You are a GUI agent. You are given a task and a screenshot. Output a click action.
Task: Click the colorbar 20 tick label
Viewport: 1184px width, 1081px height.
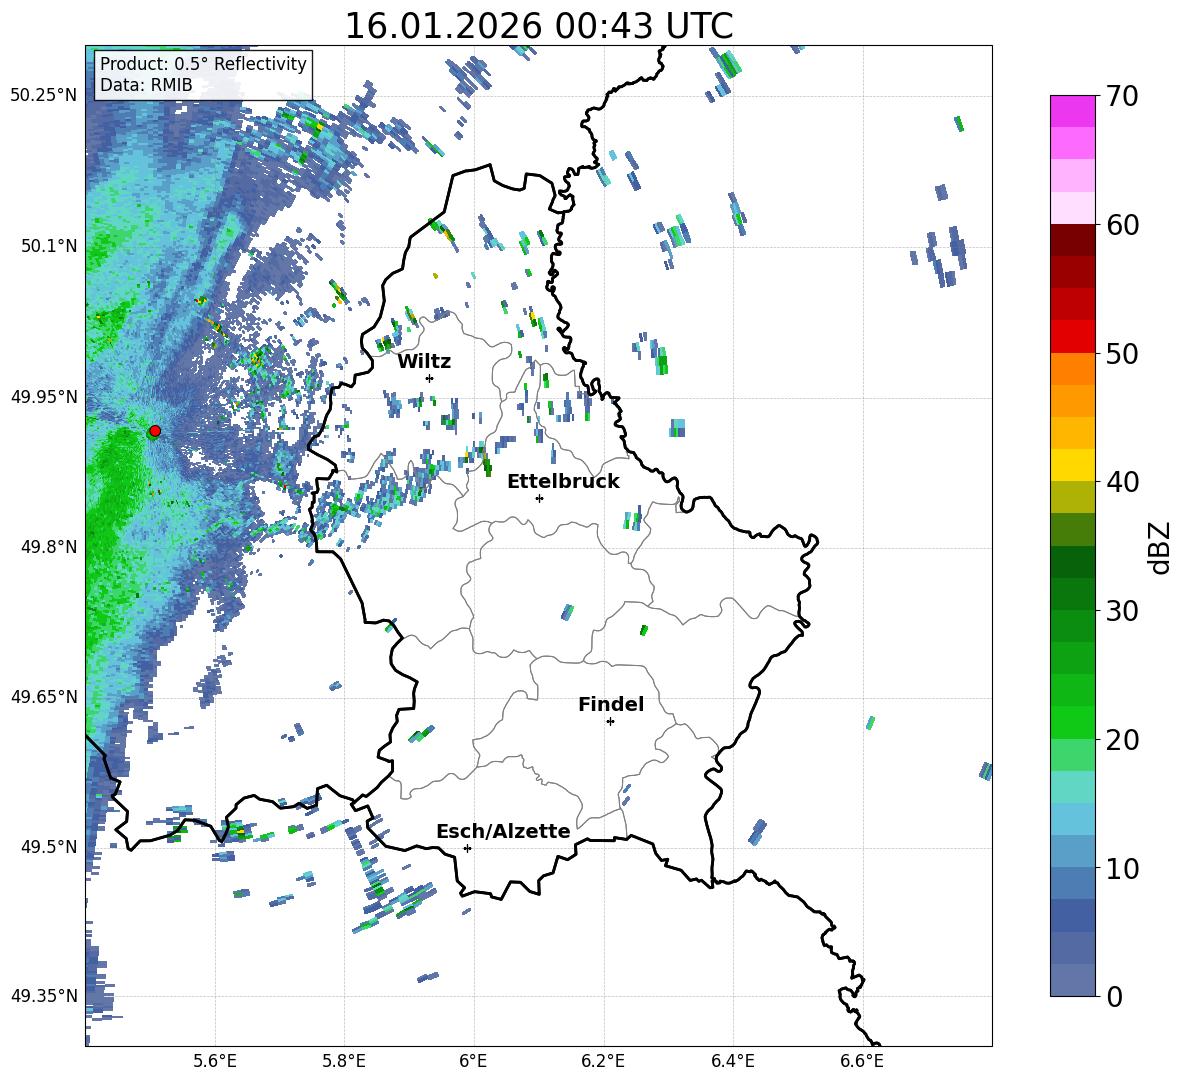1123,740
